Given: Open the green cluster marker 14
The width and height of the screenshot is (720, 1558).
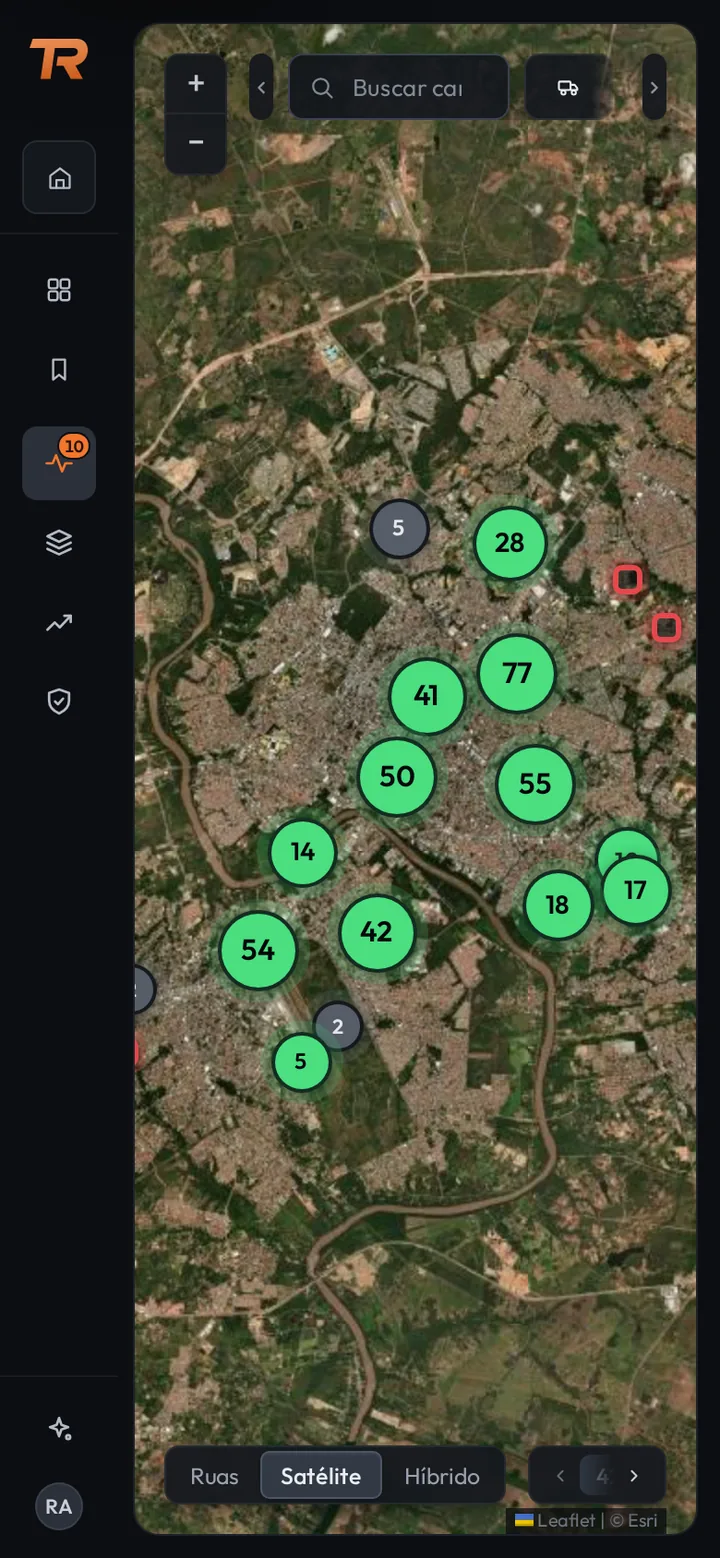Looking at the screenshot, I should pos(303,853).
